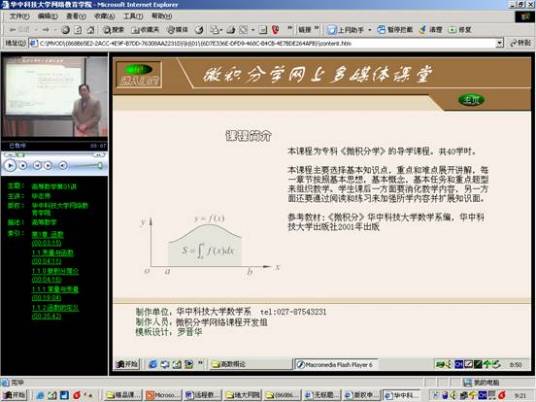
Task: Click the previous track media button
Action: [37, 166]
